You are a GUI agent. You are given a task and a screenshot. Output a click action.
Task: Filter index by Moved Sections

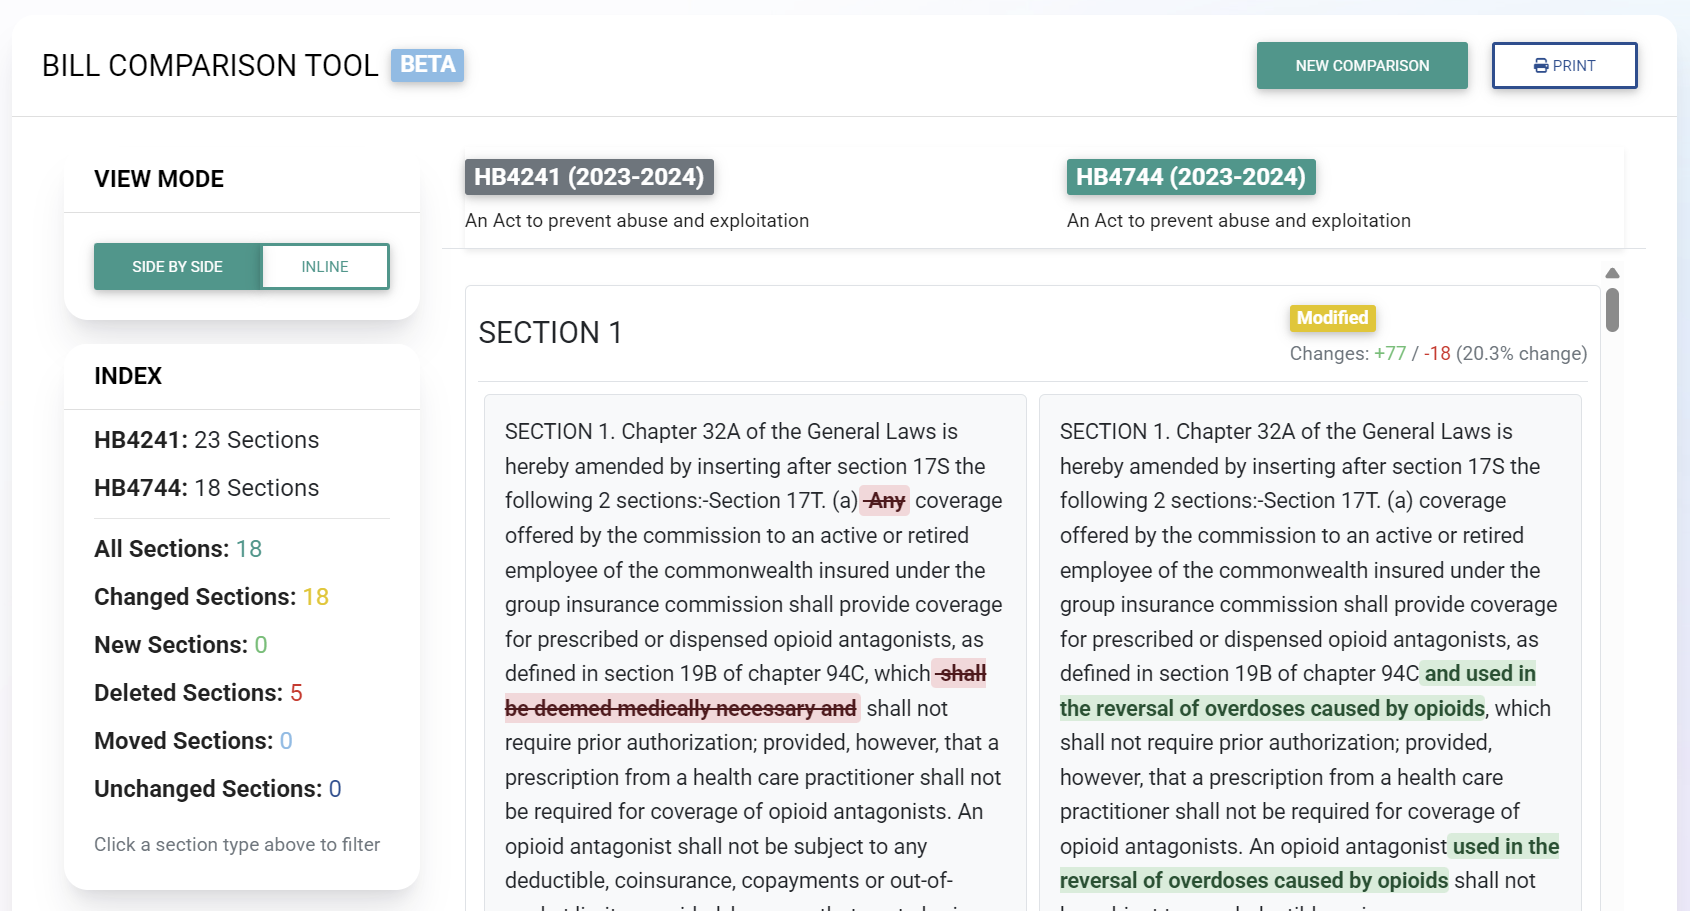pyautogui.click(x=193, y=741)
